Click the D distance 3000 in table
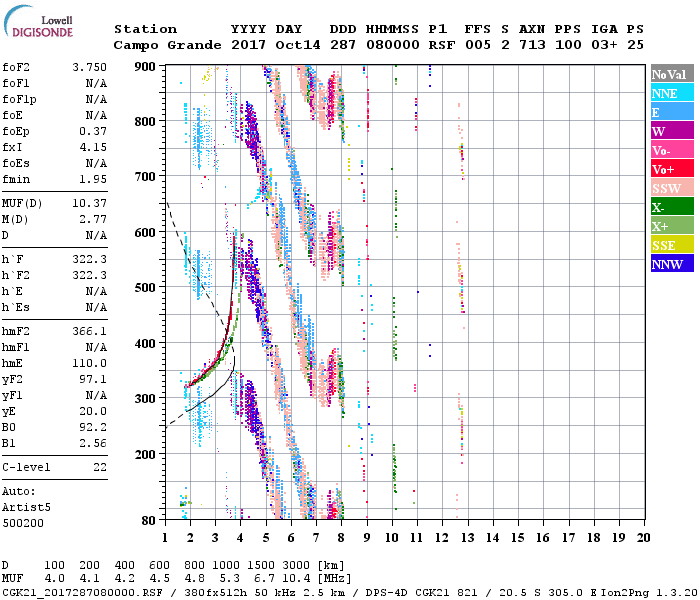The height and width of the screenshot is (600, 700). coord(296,566)
